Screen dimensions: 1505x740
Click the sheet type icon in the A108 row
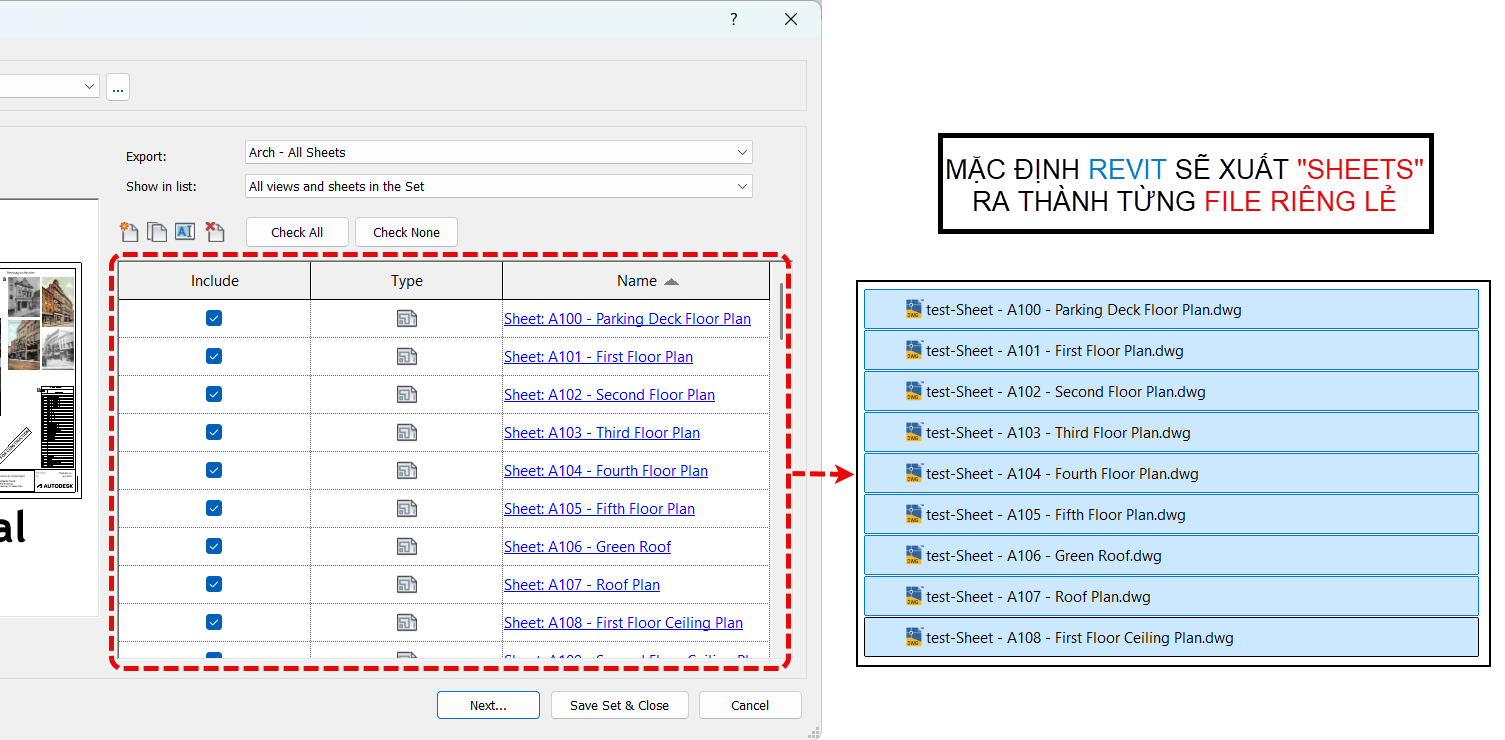(407, 623)
